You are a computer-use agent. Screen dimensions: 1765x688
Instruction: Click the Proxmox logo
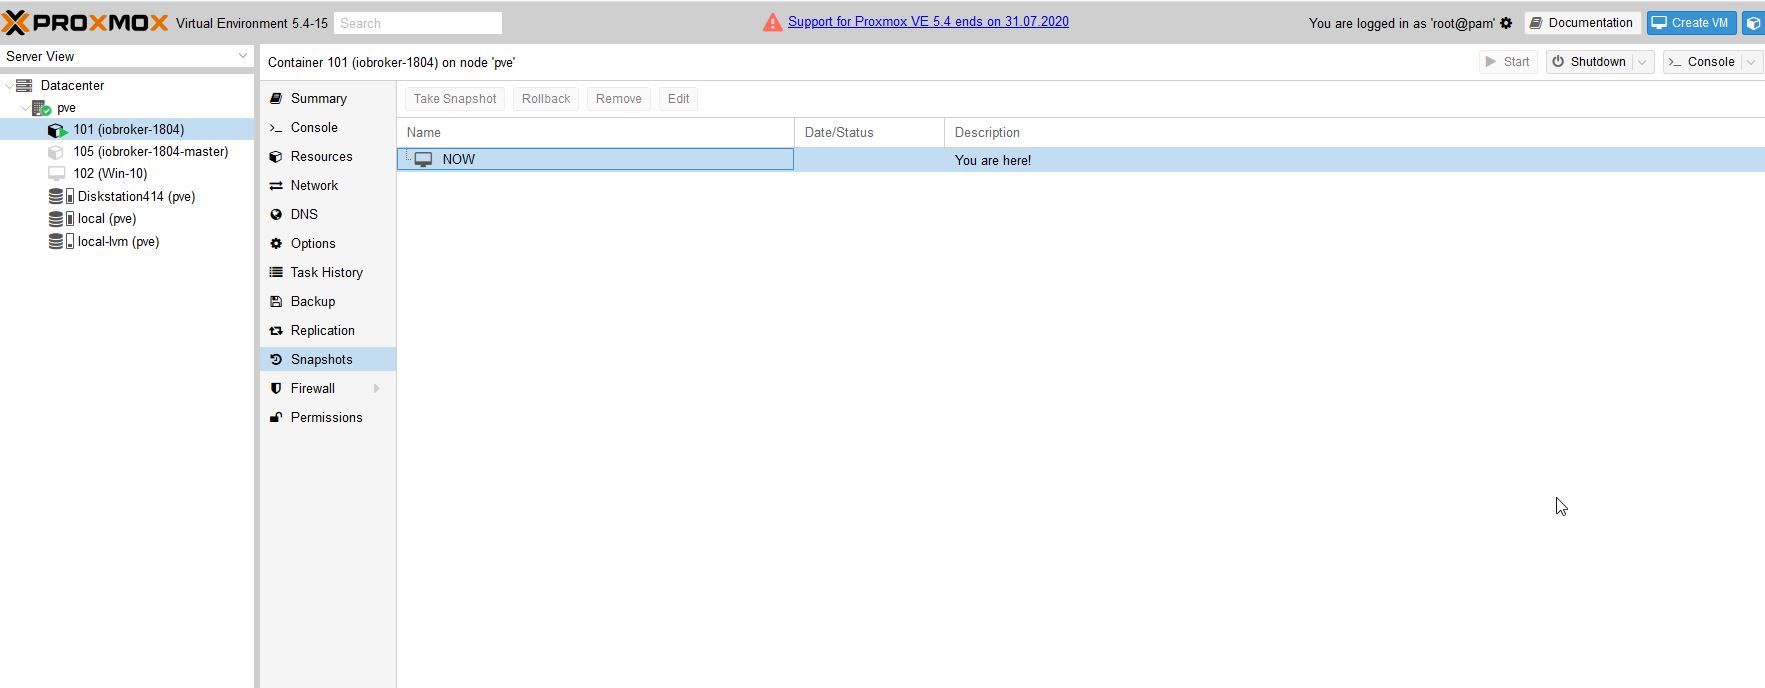pyautogui.click(x=85, y=22)
